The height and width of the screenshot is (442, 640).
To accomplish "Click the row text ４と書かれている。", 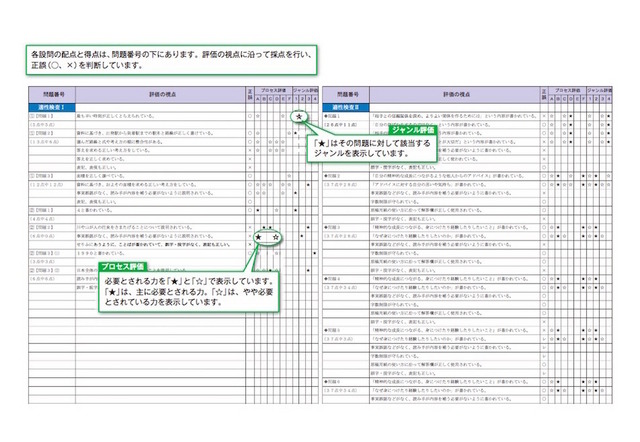I will click(94, 211).
